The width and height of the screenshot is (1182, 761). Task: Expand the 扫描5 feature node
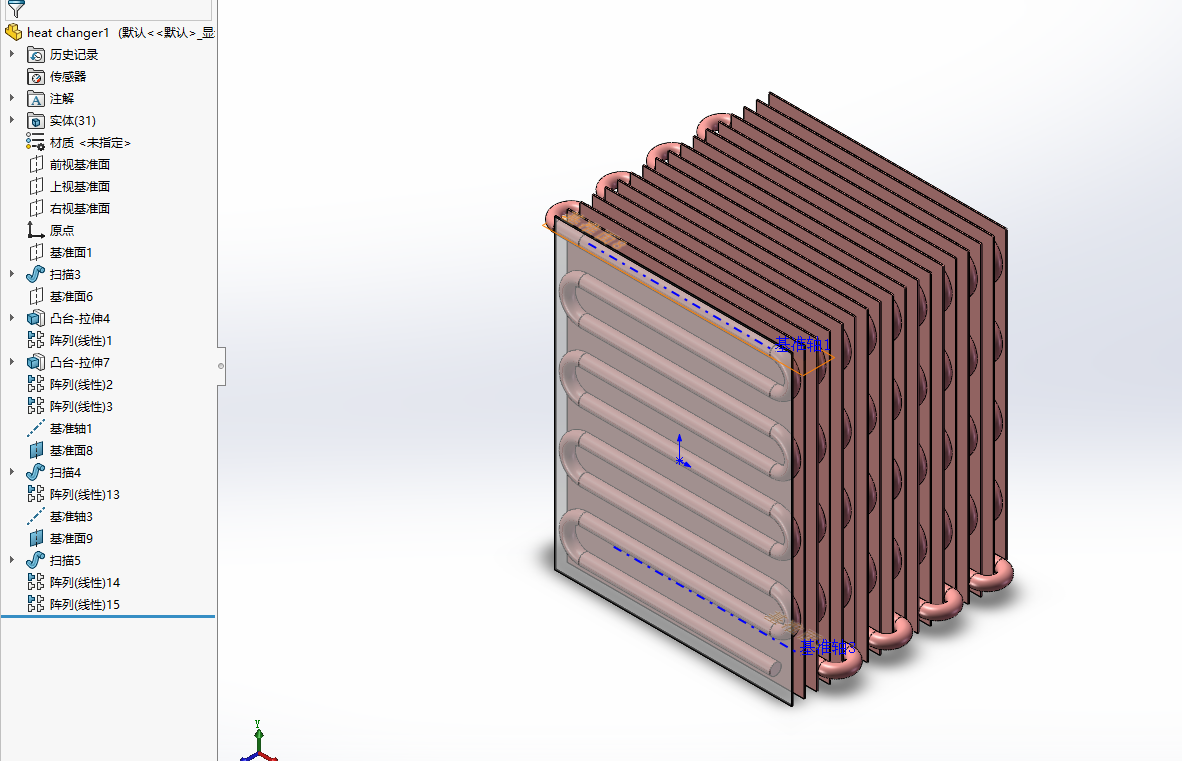point(12,561)
